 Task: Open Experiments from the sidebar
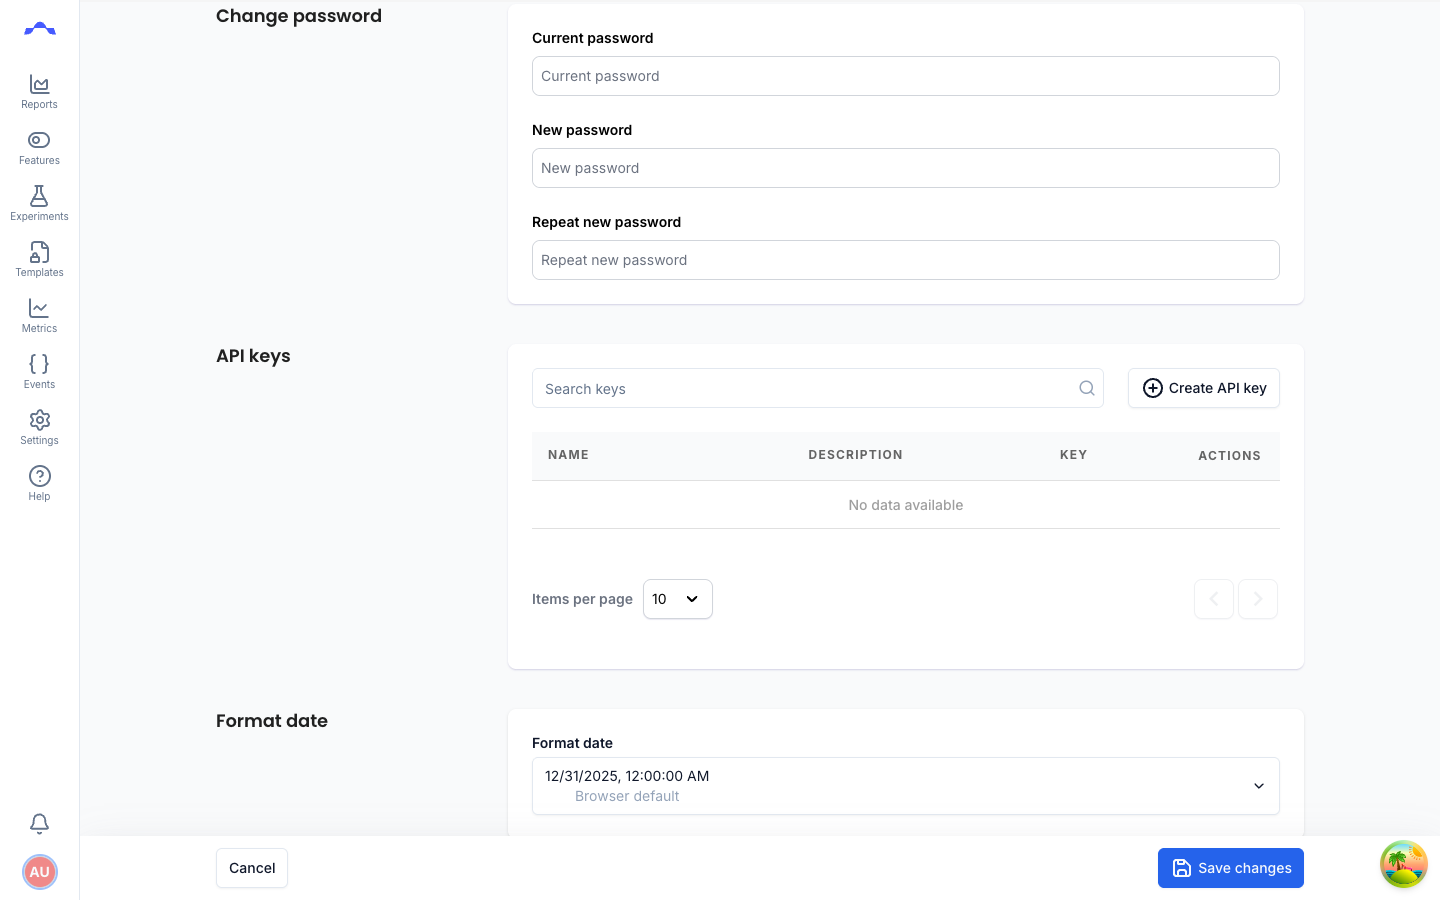click(39, 204)
